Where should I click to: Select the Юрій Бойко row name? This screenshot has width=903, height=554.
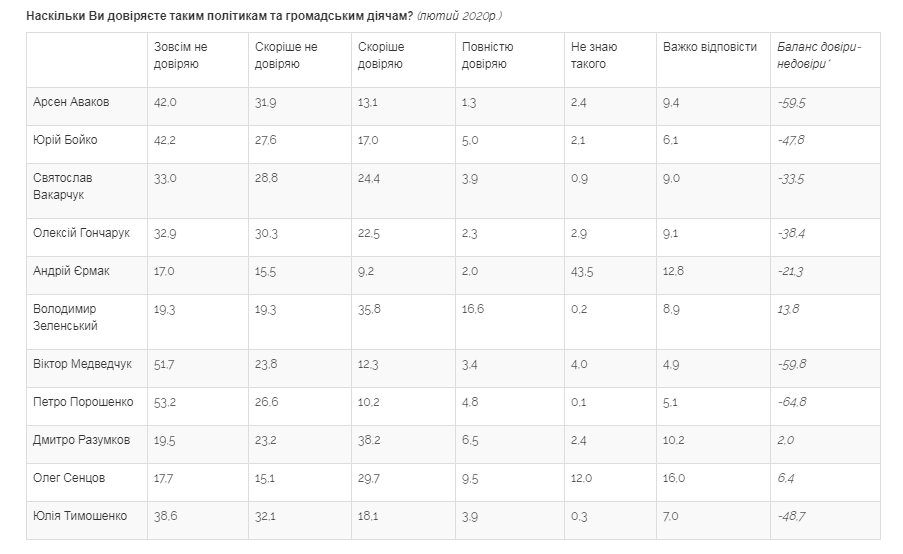[66, 140]
